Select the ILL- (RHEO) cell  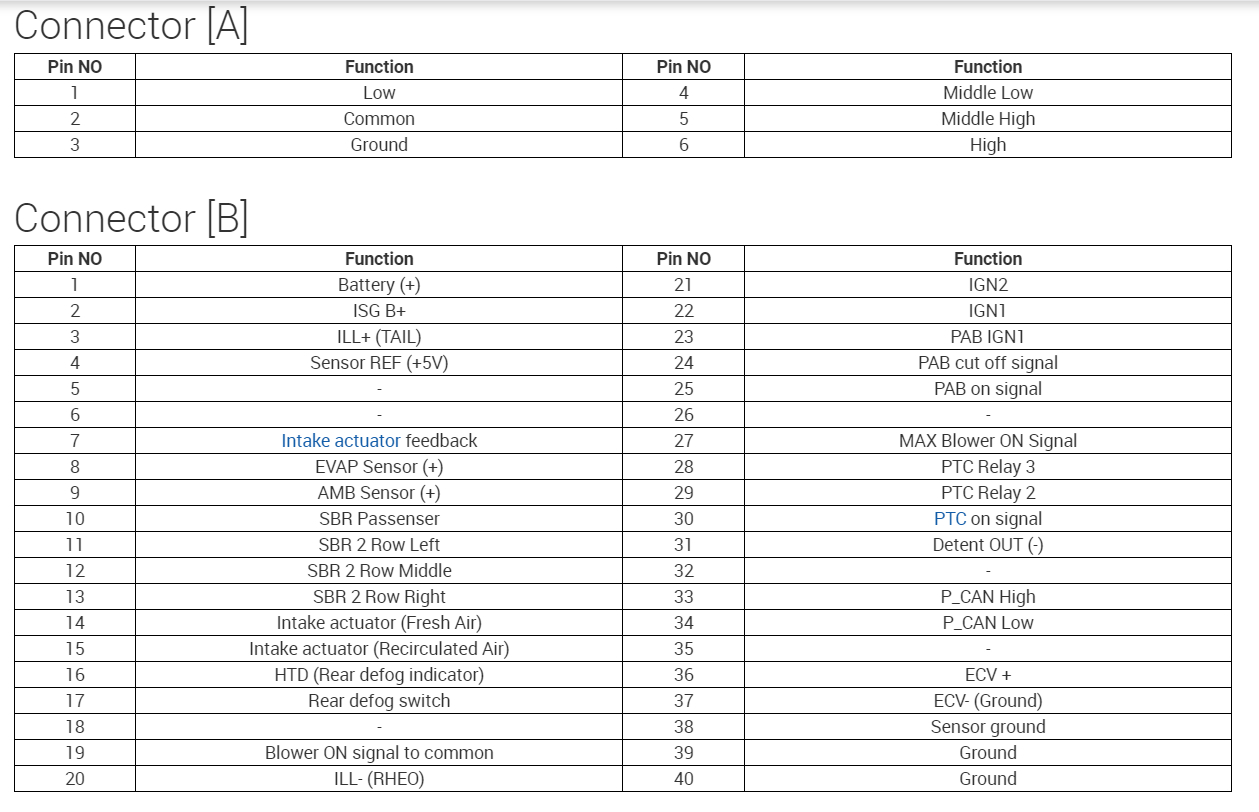(x=379, y=779)
